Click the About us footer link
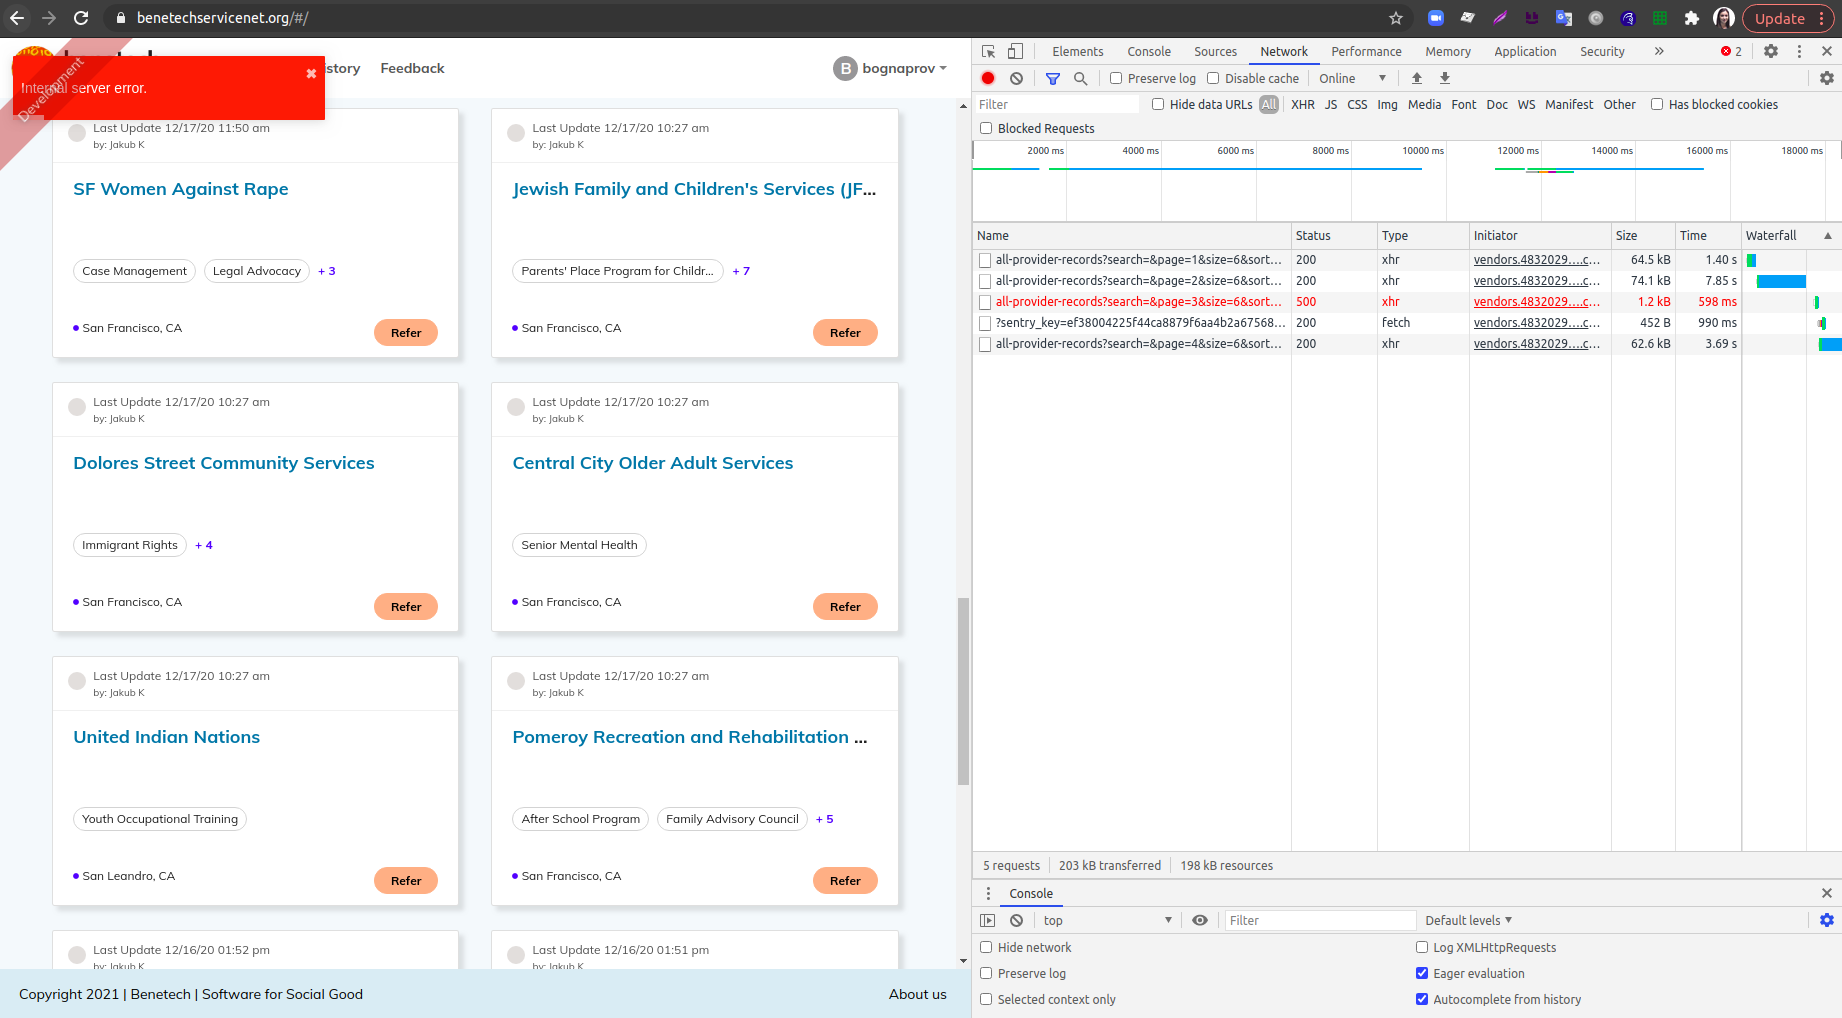 (x=918, y=994)
